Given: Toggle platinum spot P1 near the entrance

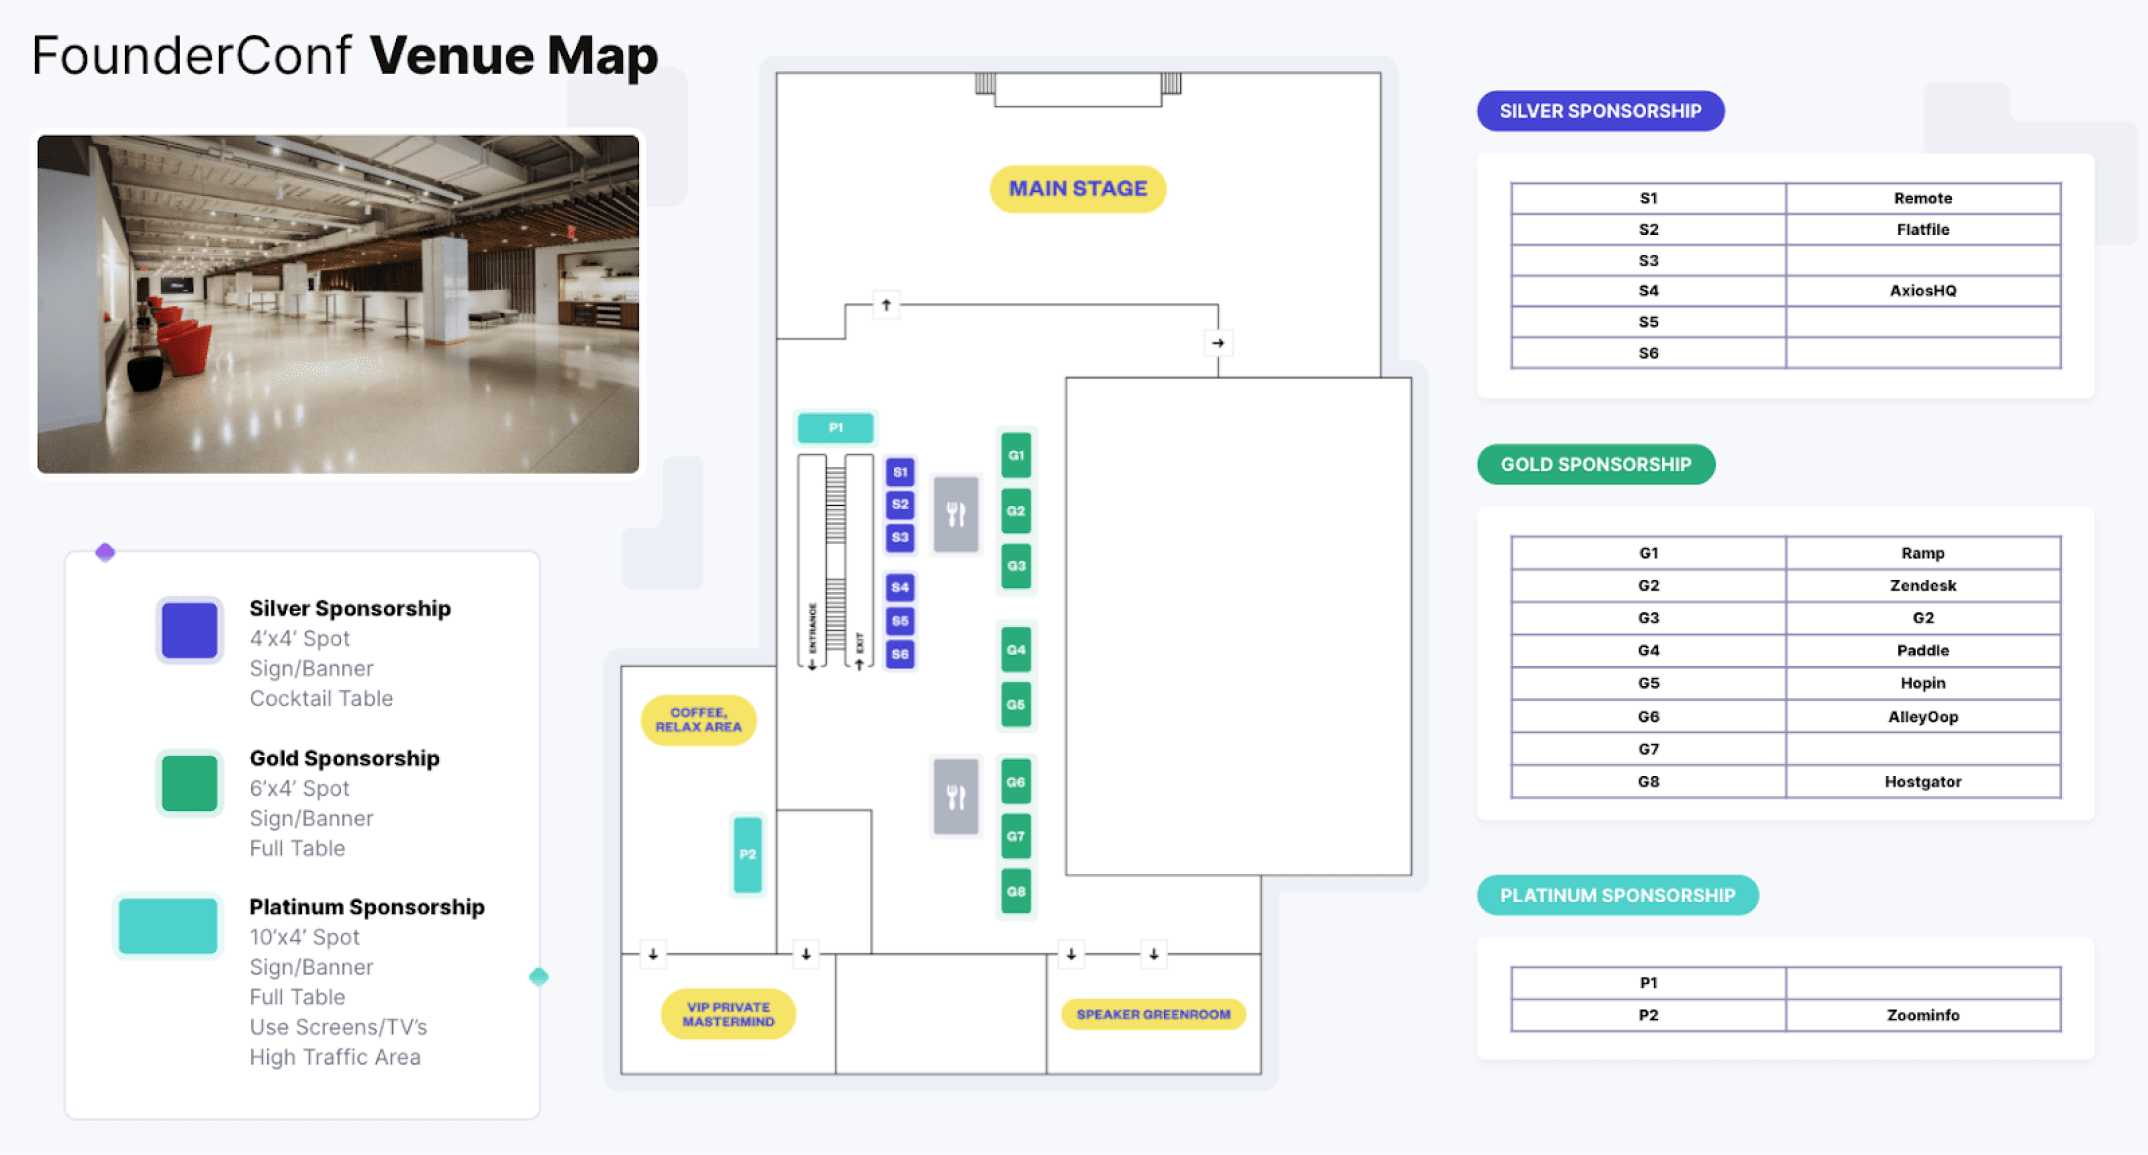Looking at the screenshot, I should coord(835,427).
